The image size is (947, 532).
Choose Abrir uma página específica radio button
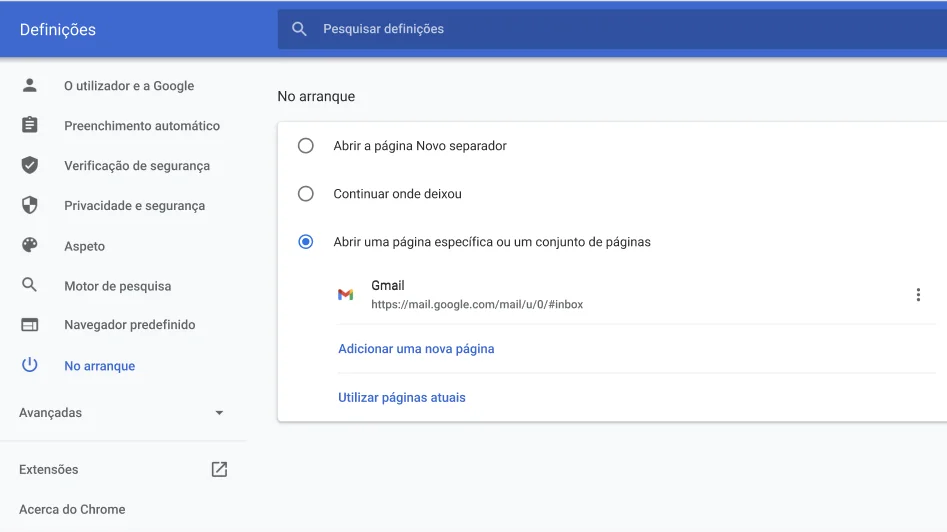306,242
